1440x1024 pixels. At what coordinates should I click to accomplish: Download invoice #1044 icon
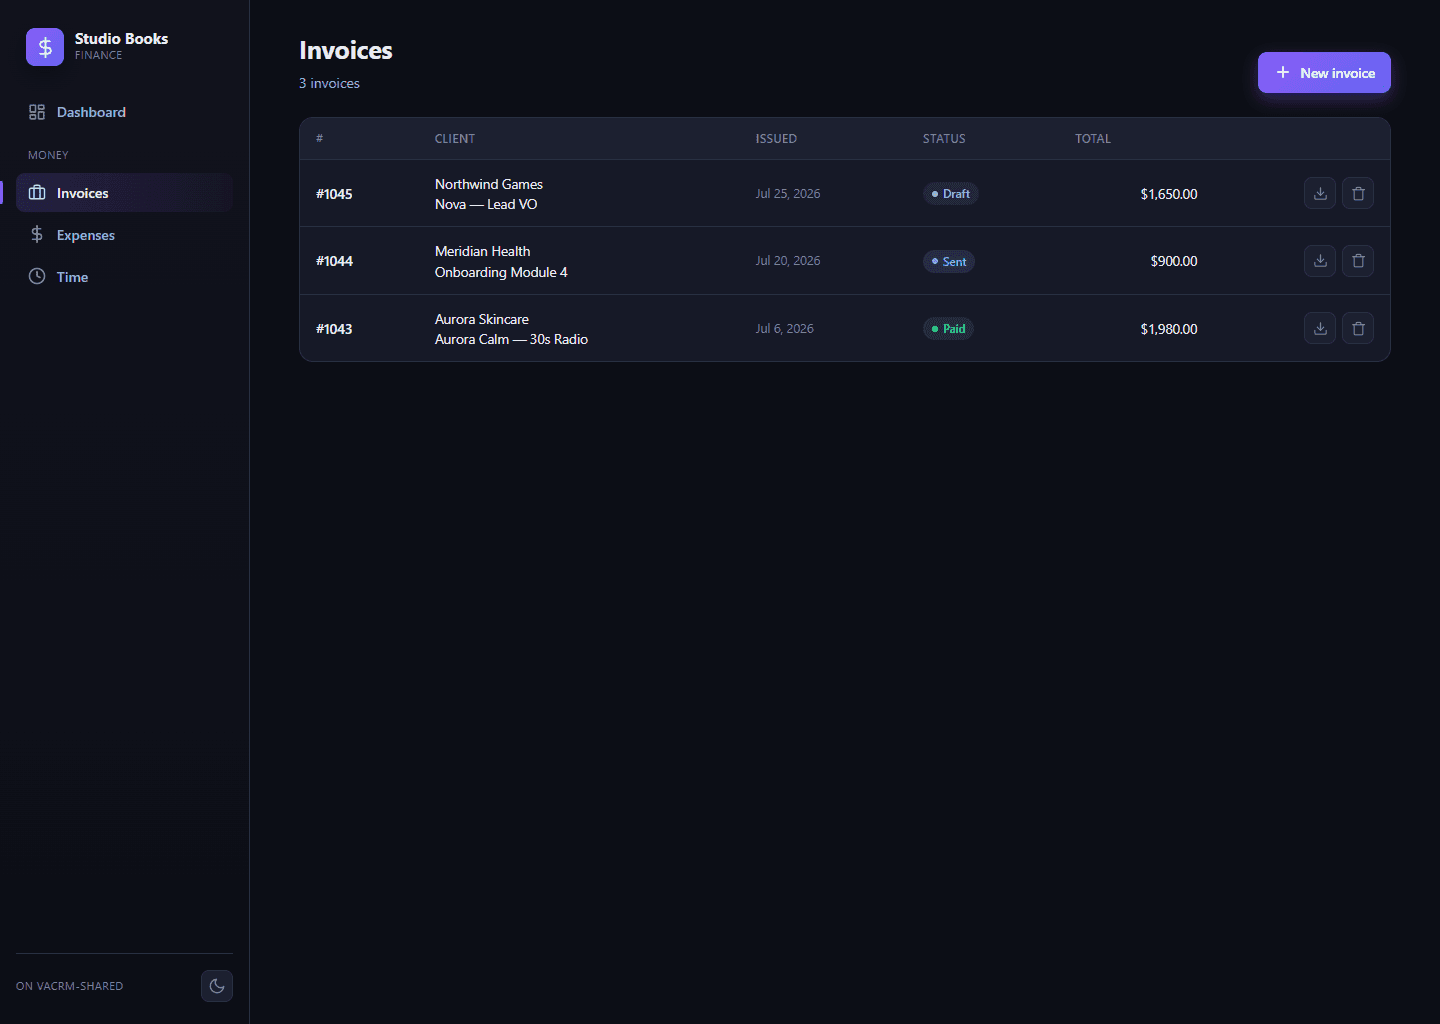(x=1320, y=261)
